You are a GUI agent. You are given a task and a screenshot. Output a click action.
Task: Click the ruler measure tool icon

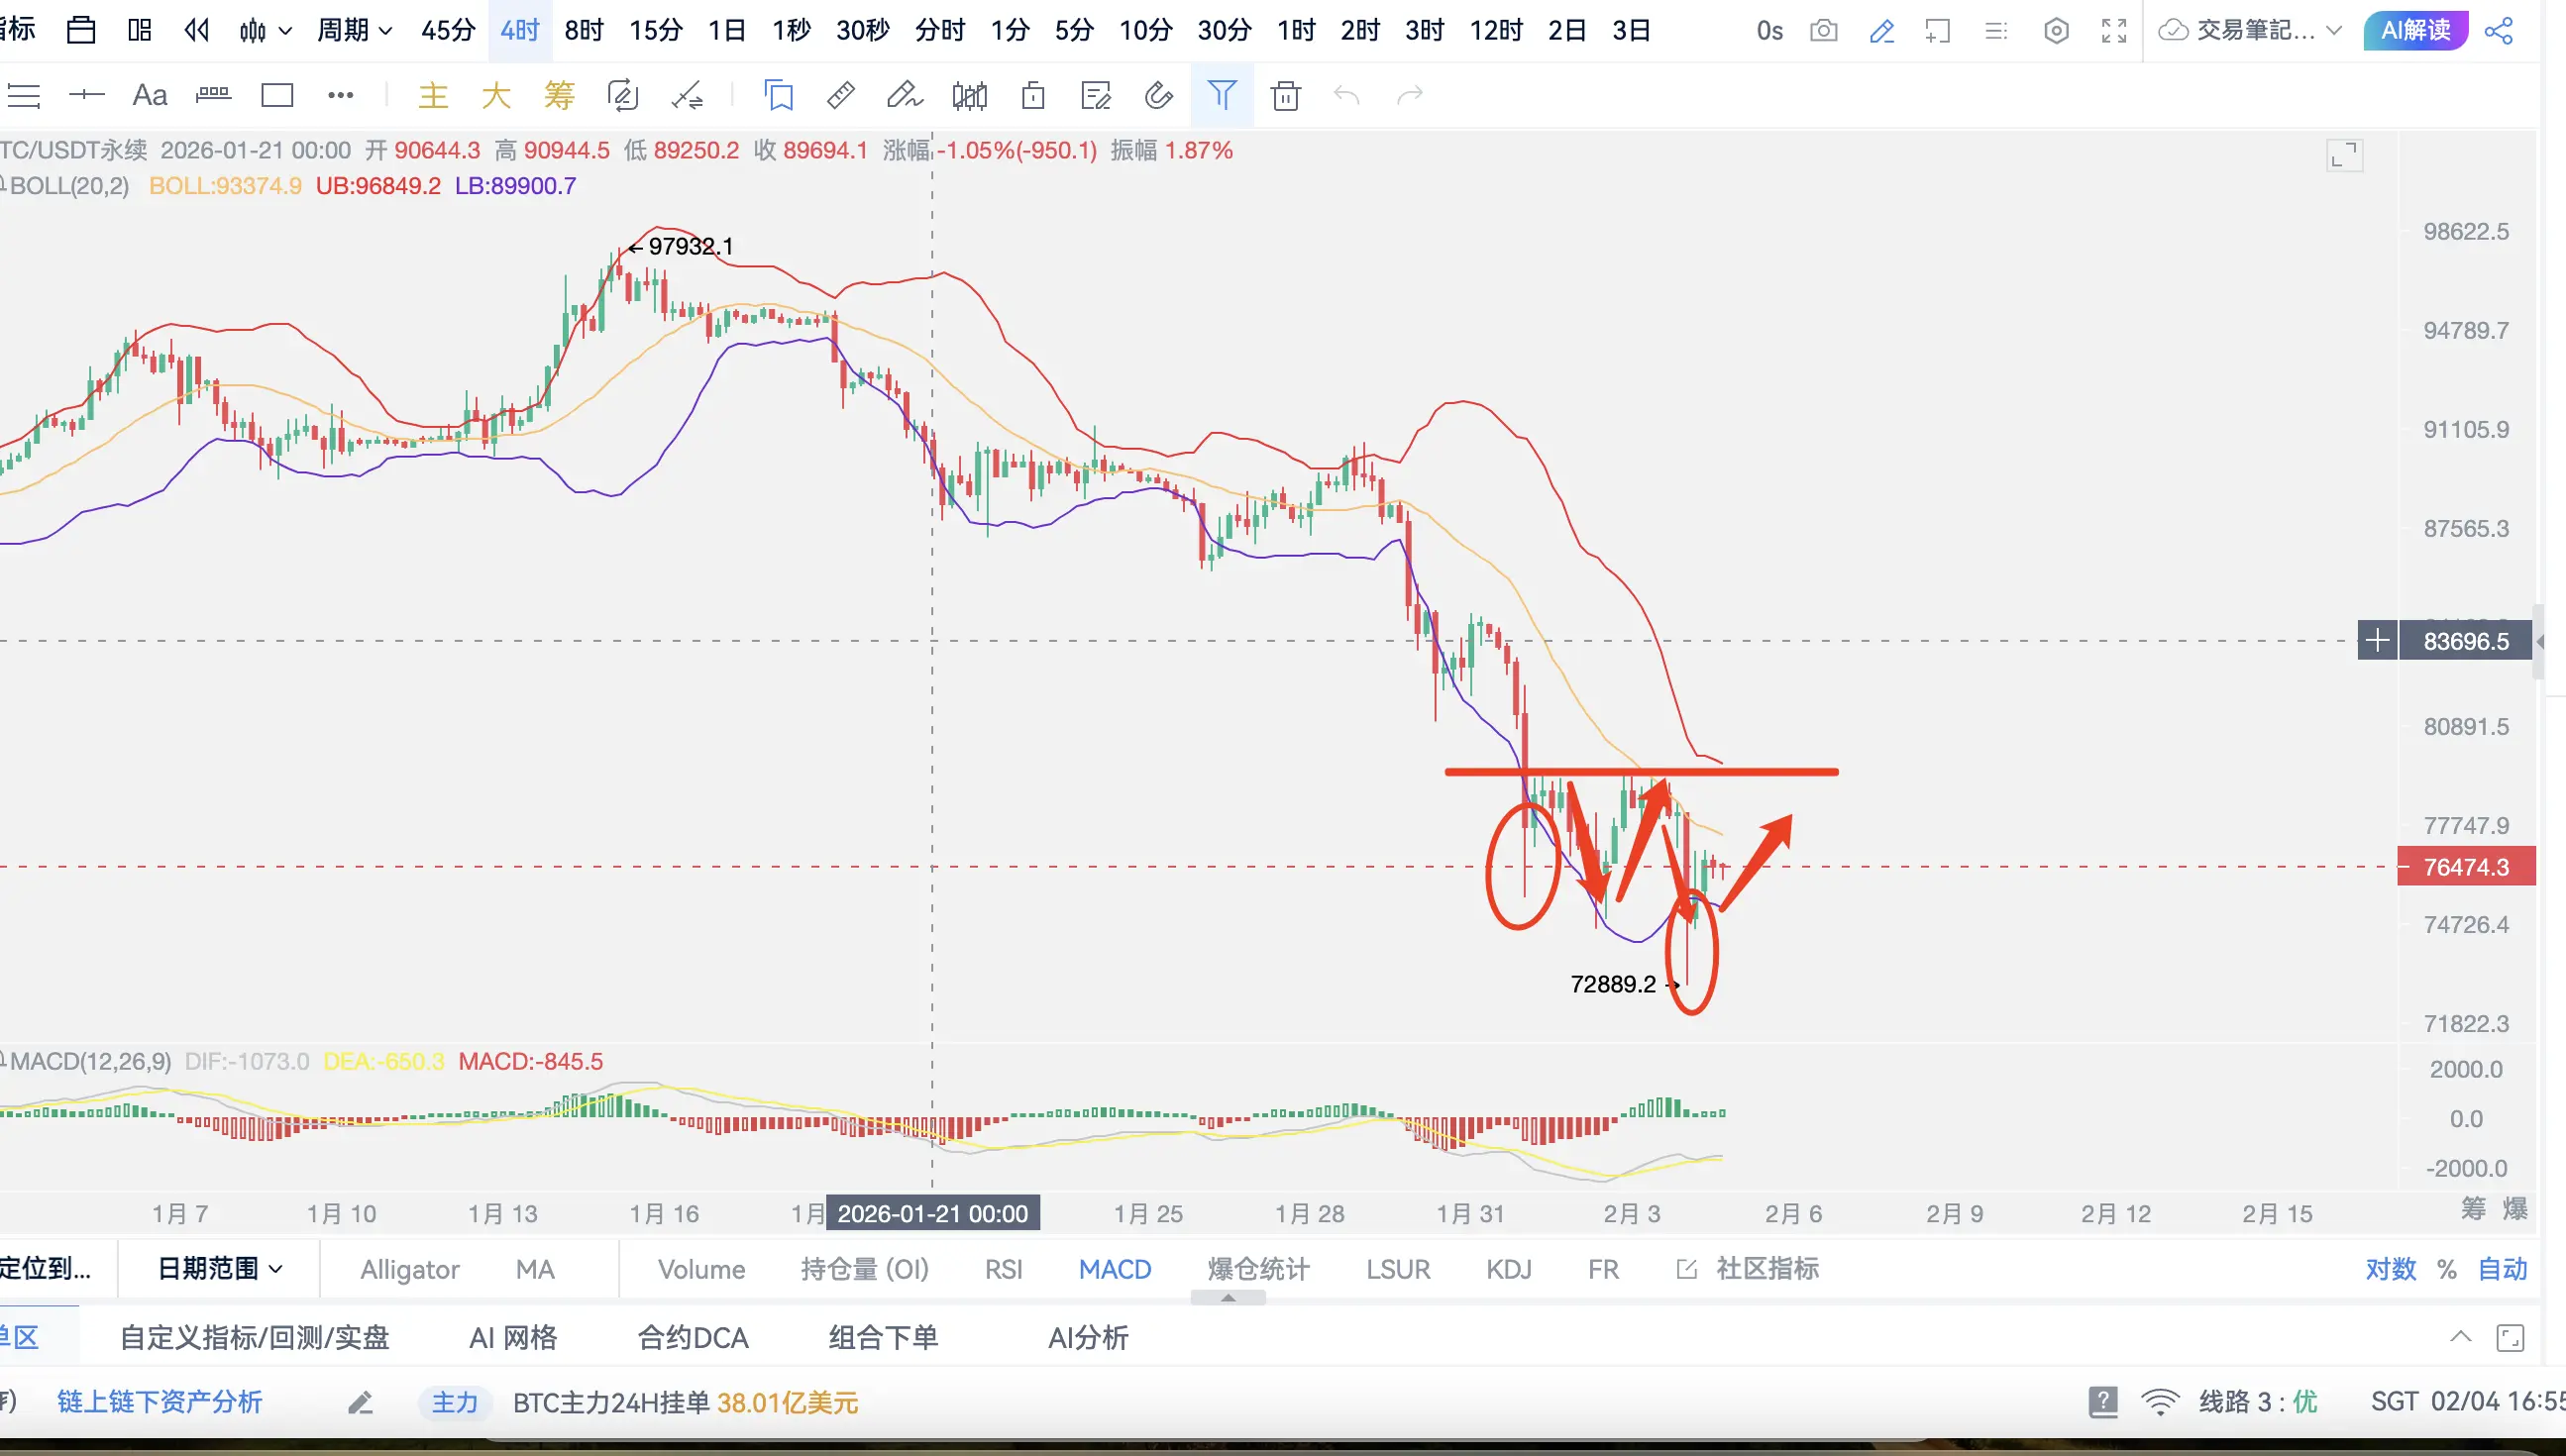[841, 96]
